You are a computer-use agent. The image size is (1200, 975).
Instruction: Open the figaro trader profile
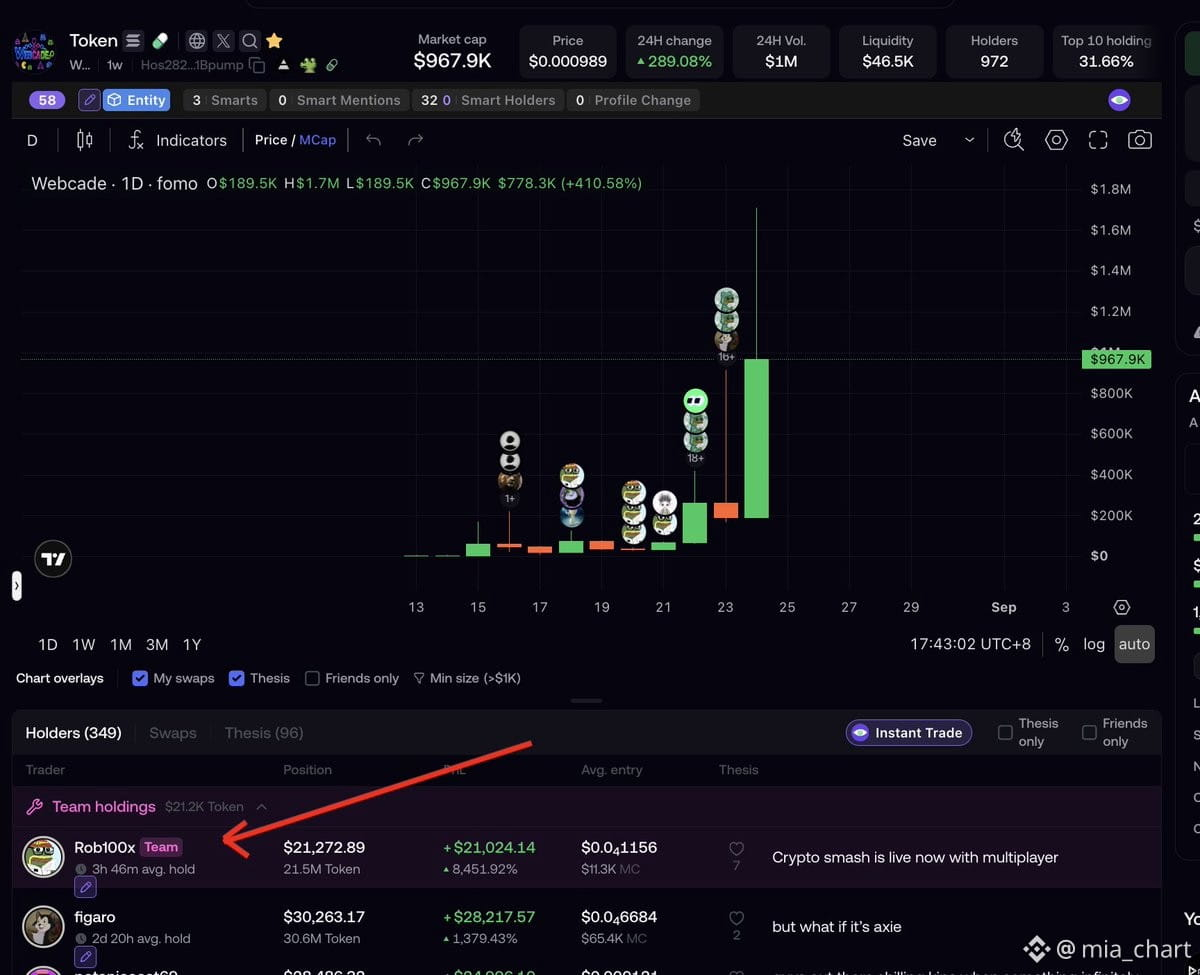[x=94, y=917]
